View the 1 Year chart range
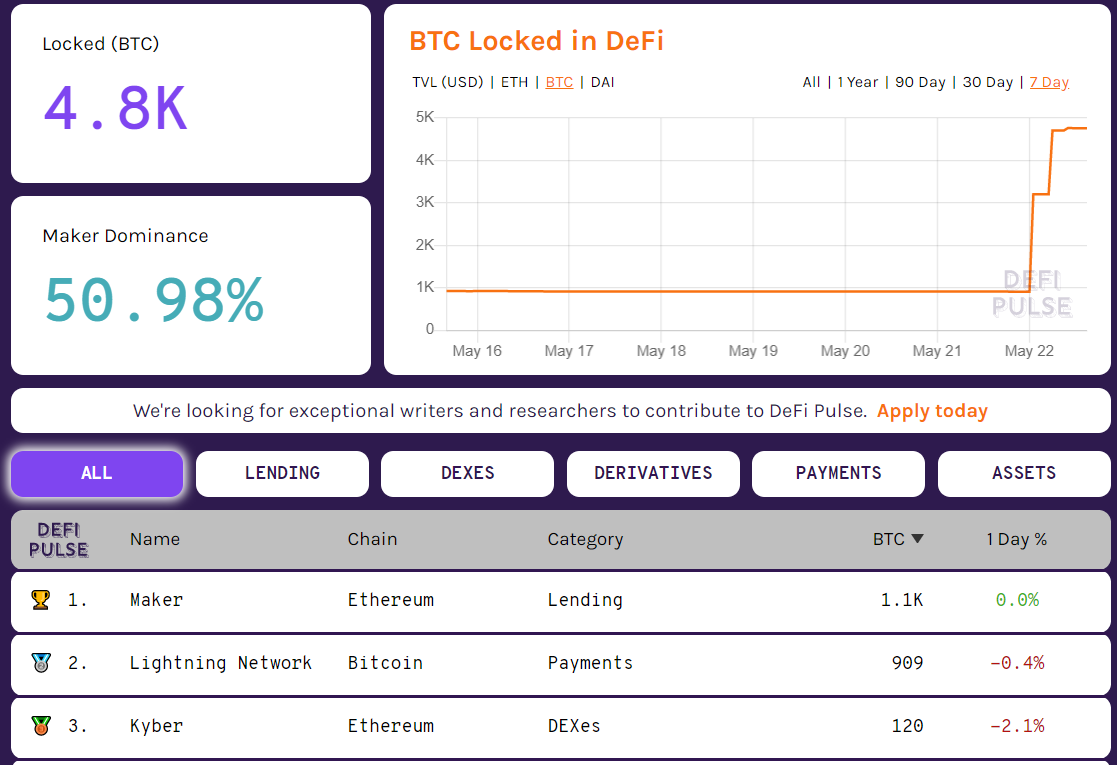The width and height of the screenshot is (1117, 765). [857, 82]
